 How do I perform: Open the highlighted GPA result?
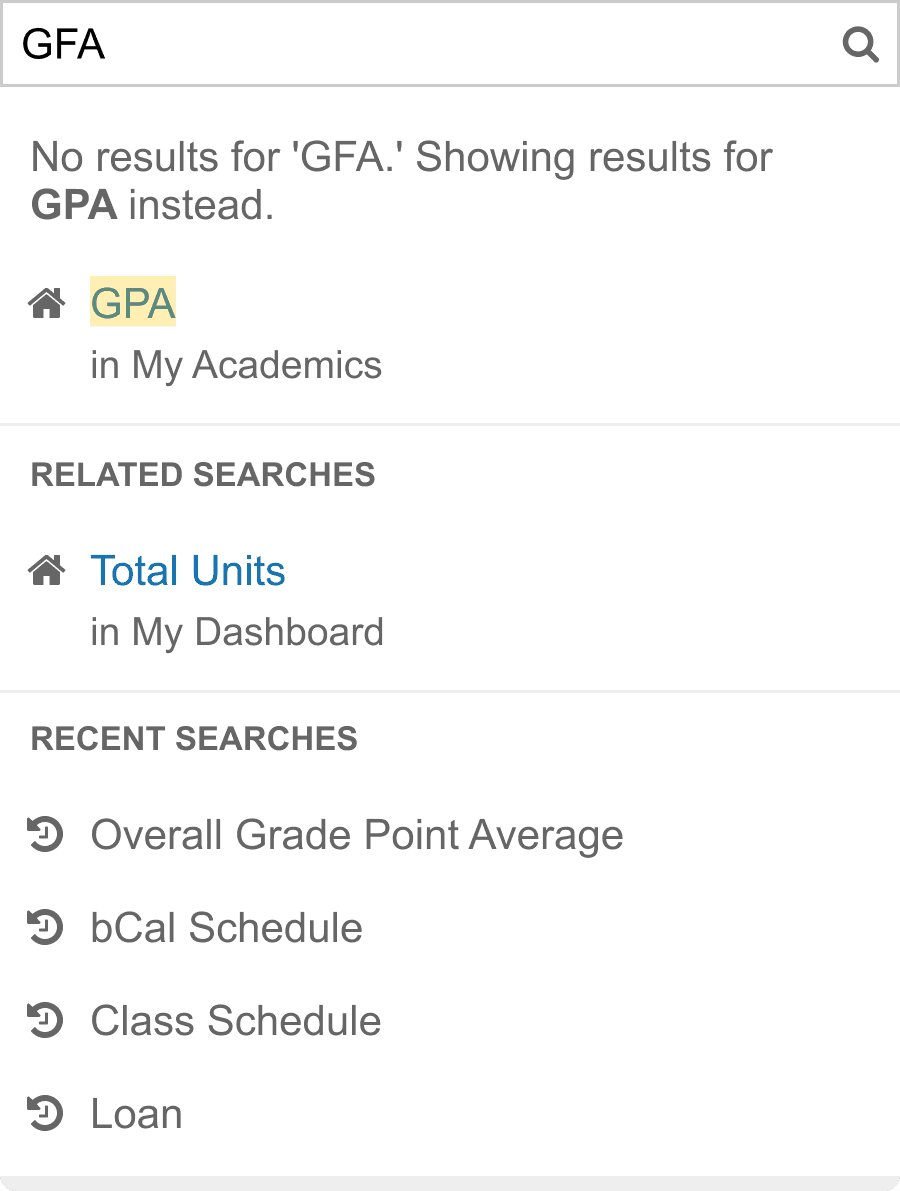pos(133,303)
